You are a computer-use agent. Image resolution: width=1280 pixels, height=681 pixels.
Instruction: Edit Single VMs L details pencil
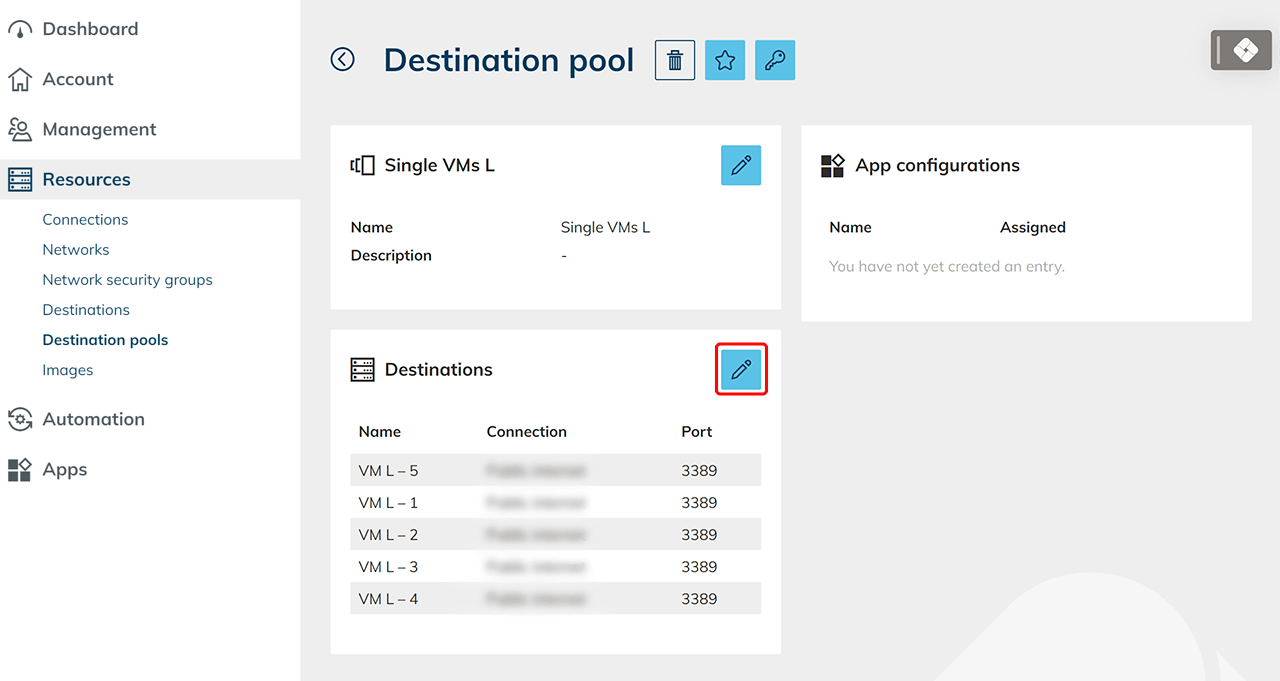click(741, 165)
